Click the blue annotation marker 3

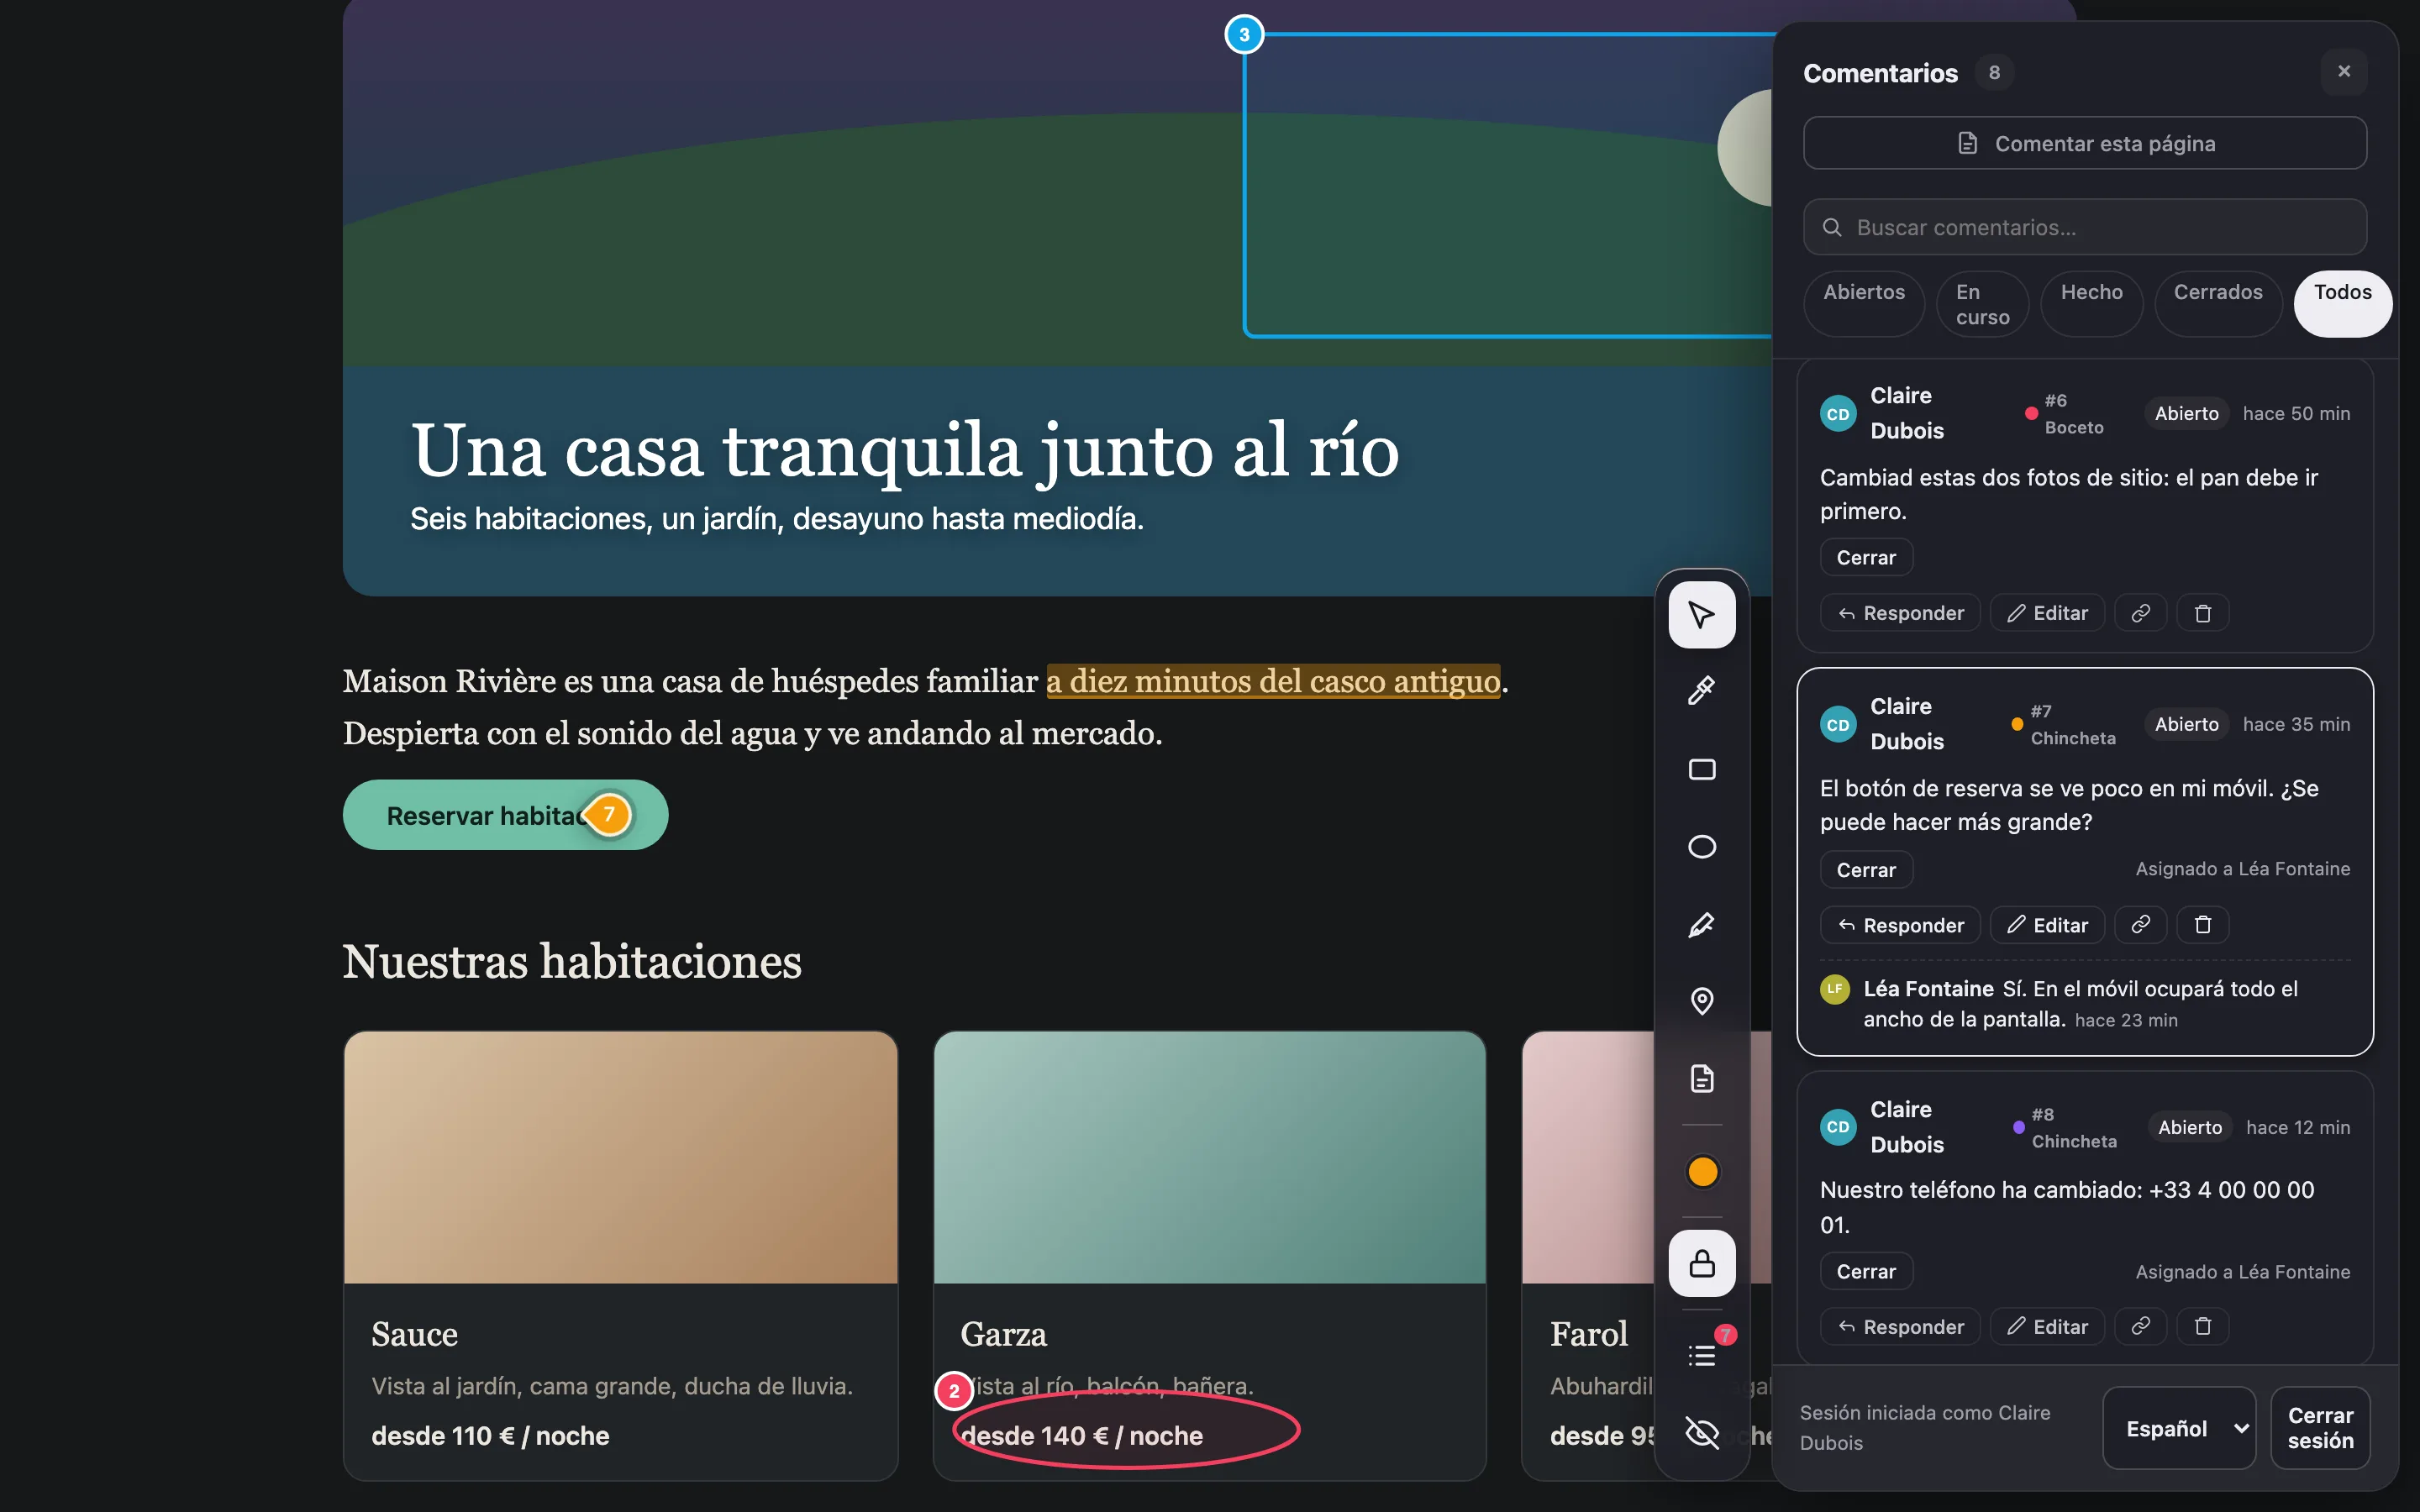1244,35
